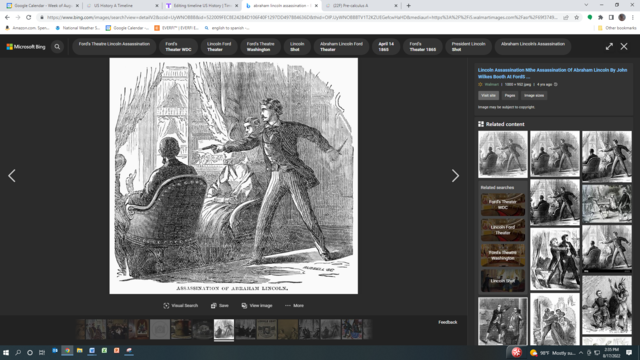Click the Visual Search option
The height and width of the screenshot is (360, 640).
(180, 305)
